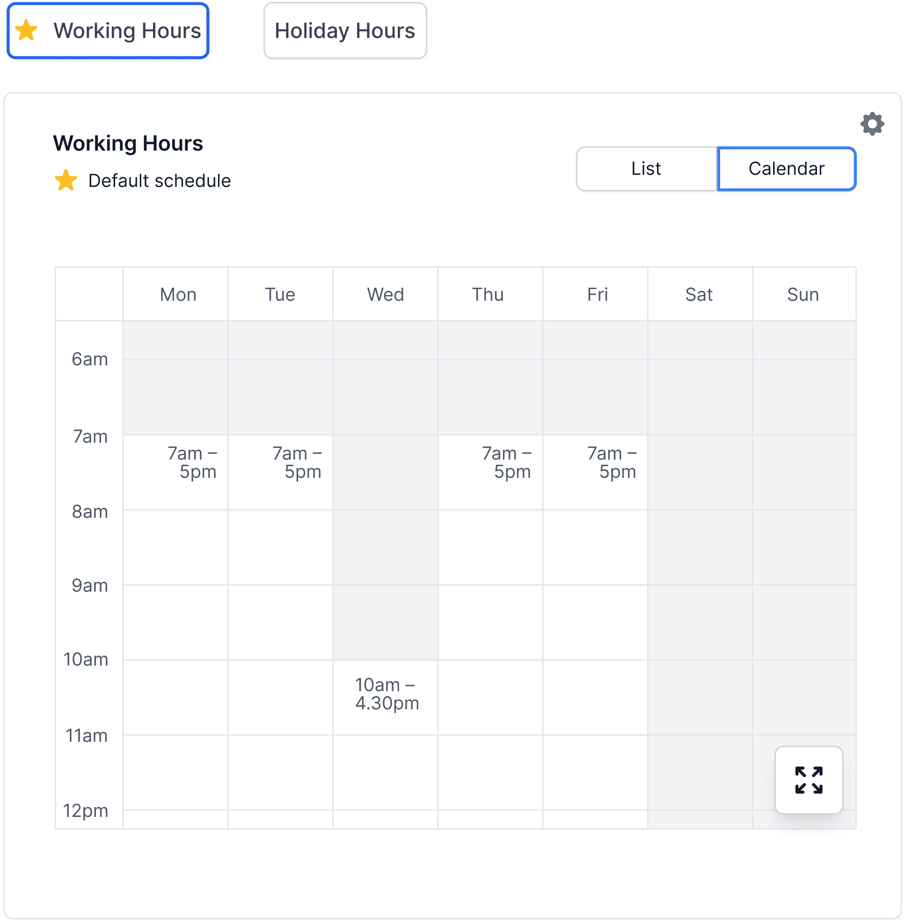Viewport: 905px width, 924px height.
Task: Click the 12pm time row label
Action: click(x=85, y=811)
